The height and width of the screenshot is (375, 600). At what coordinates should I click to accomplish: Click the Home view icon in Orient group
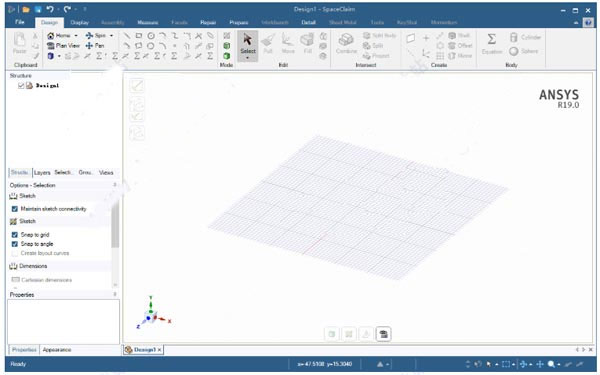click(51, 36)
